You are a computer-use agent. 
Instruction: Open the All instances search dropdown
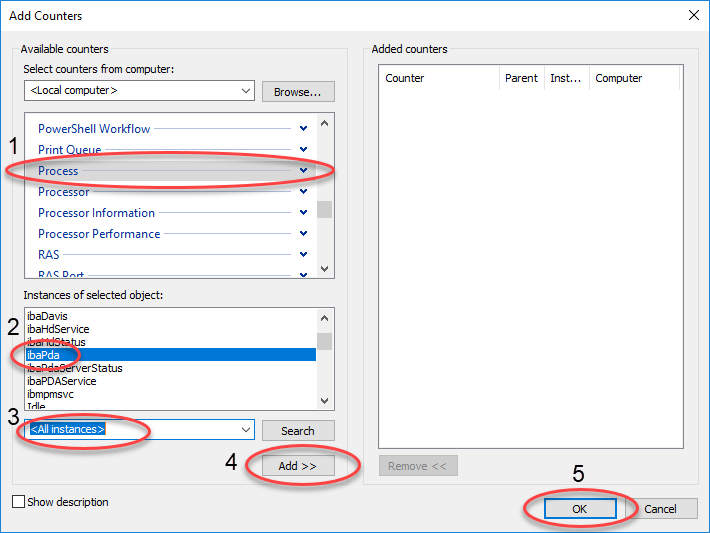[x=246, y=430]
